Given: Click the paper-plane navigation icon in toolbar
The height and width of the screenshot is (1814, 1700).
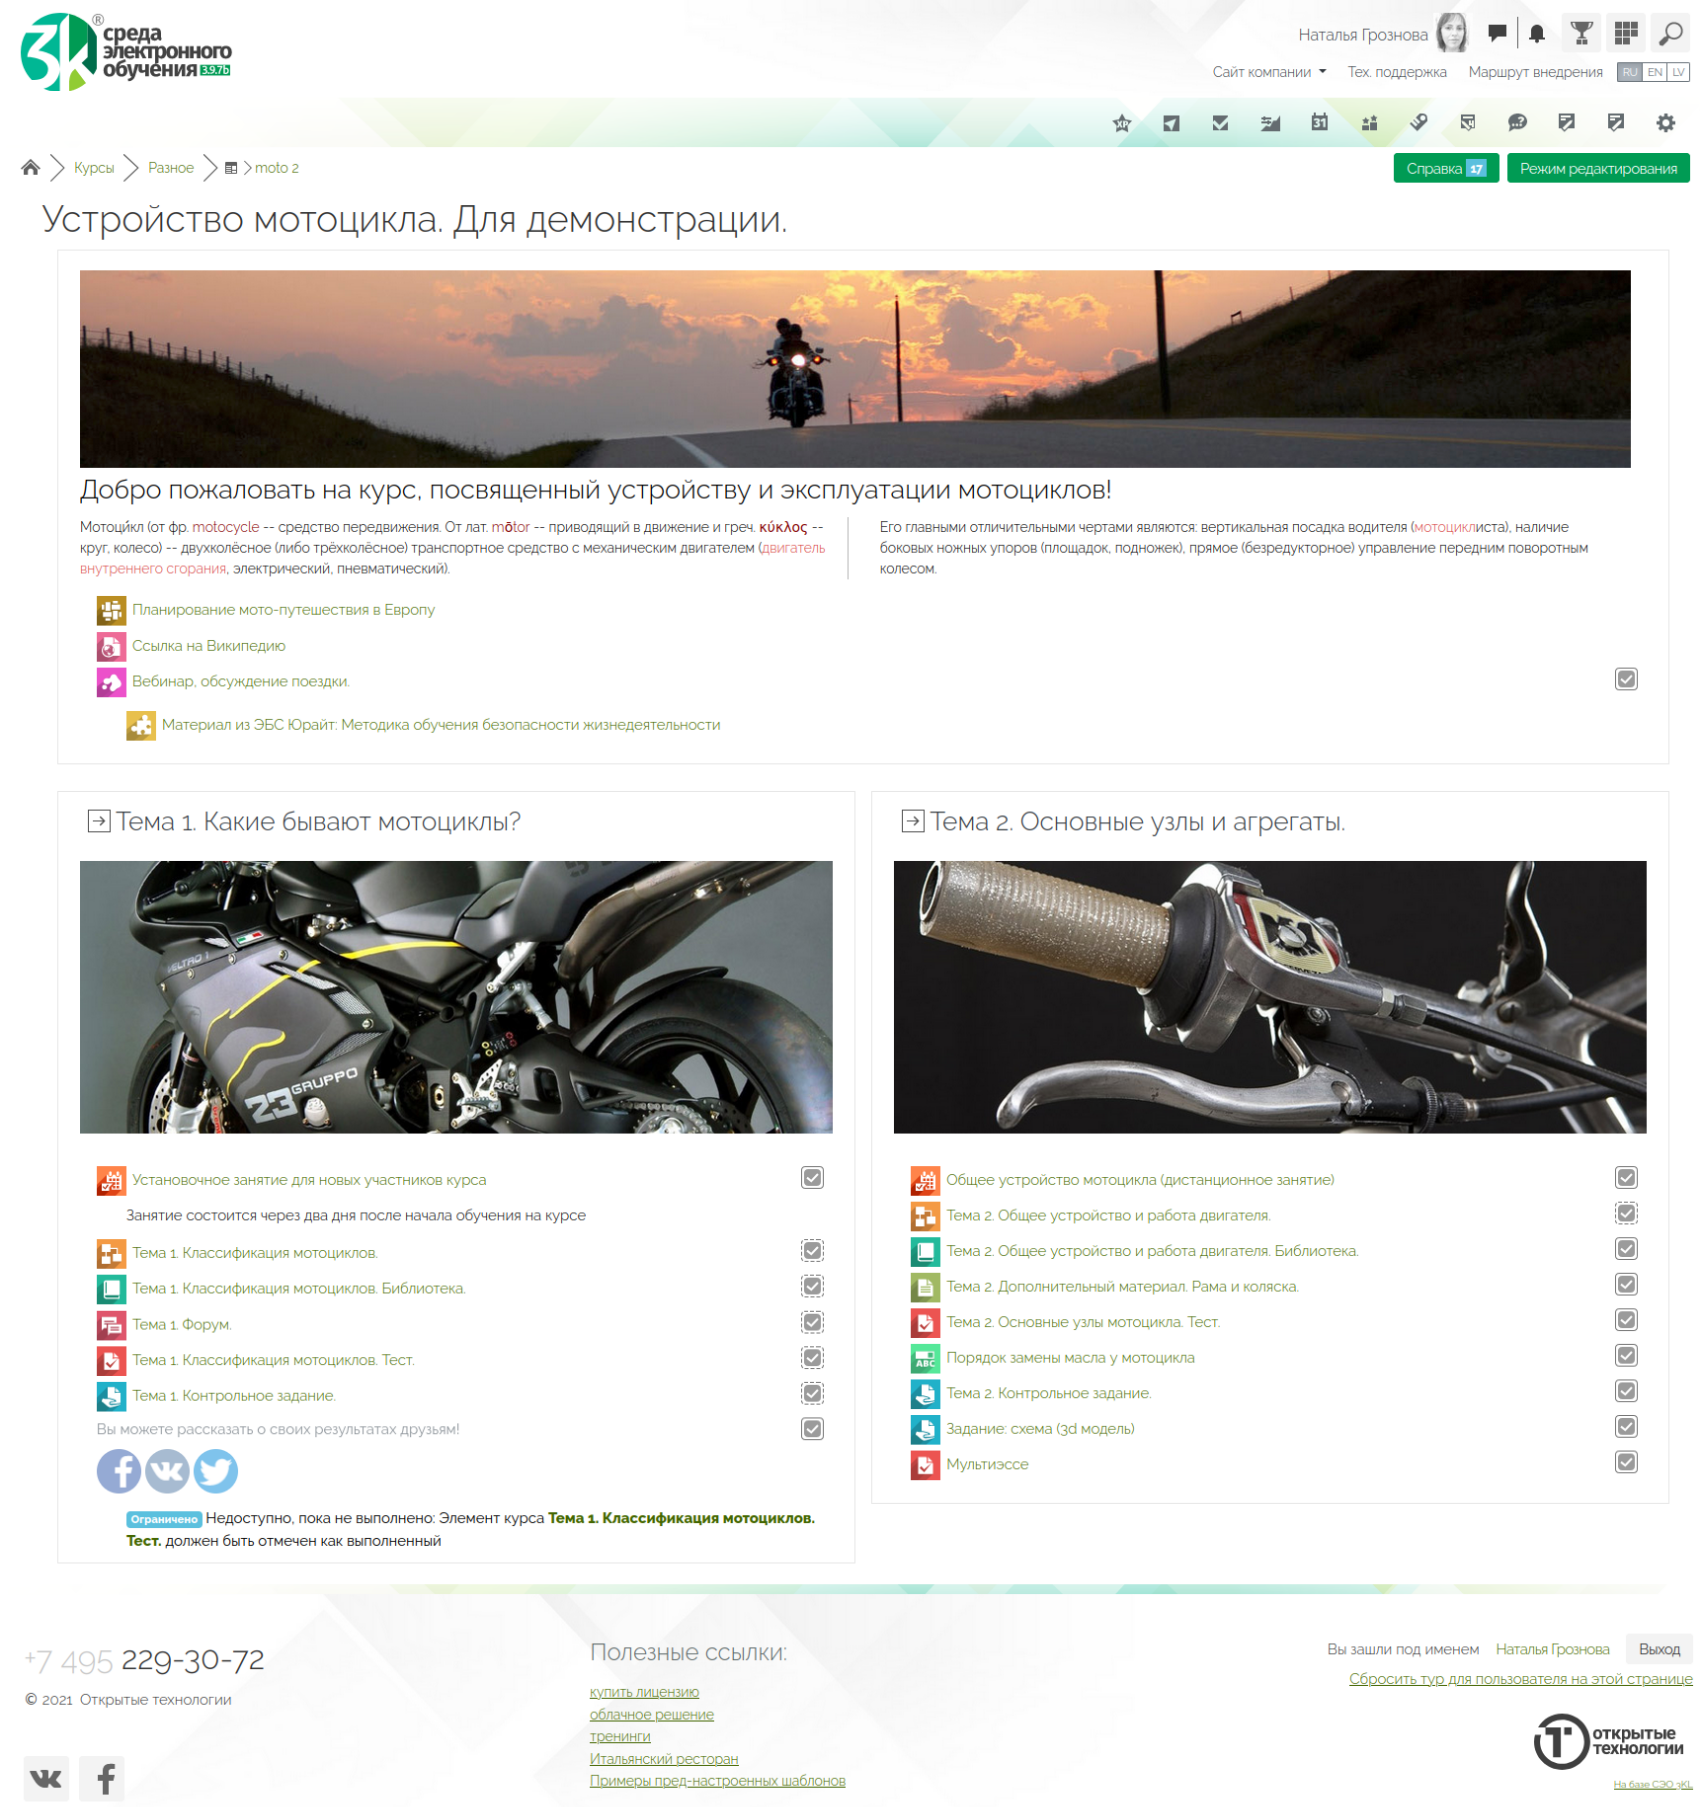Looking at the screenshot, I should [x=1171, y=123].
